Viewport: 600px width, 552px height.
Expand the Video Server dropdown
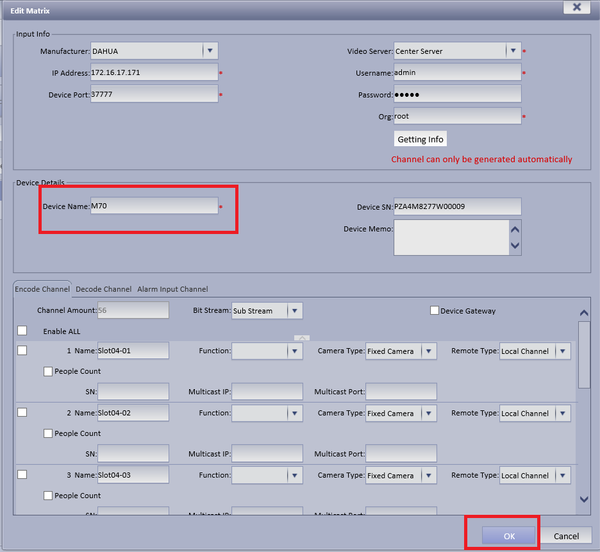click(513, 51)
